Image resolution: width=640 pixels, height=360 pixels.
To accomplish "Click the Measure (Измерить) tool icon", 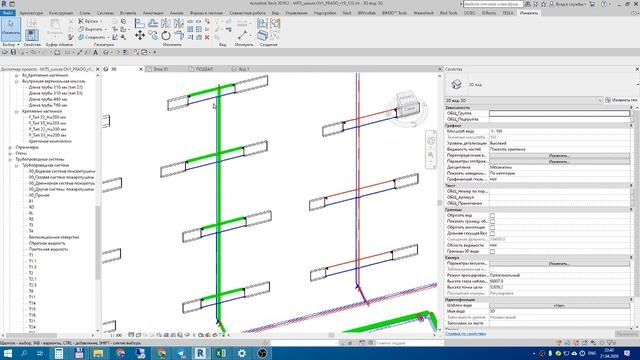I will (243, 35).
